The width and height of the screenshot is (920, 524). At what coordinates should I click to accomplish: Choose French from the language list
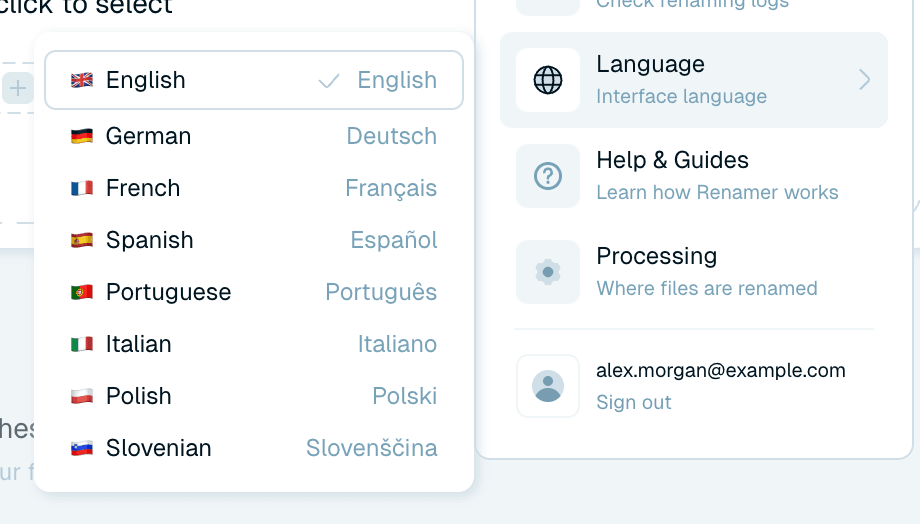[253, 188]
